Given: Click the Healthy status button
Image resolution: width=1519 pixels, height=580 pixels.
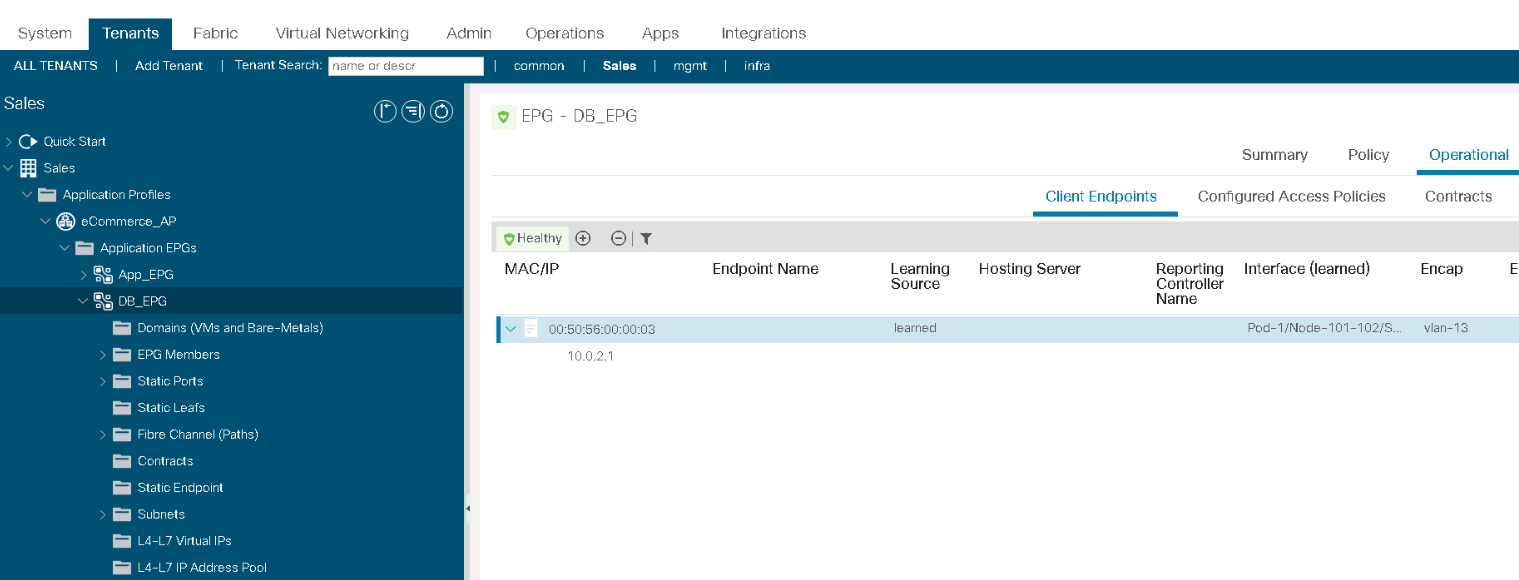Looking at the screenshot, I should (533, 238).
